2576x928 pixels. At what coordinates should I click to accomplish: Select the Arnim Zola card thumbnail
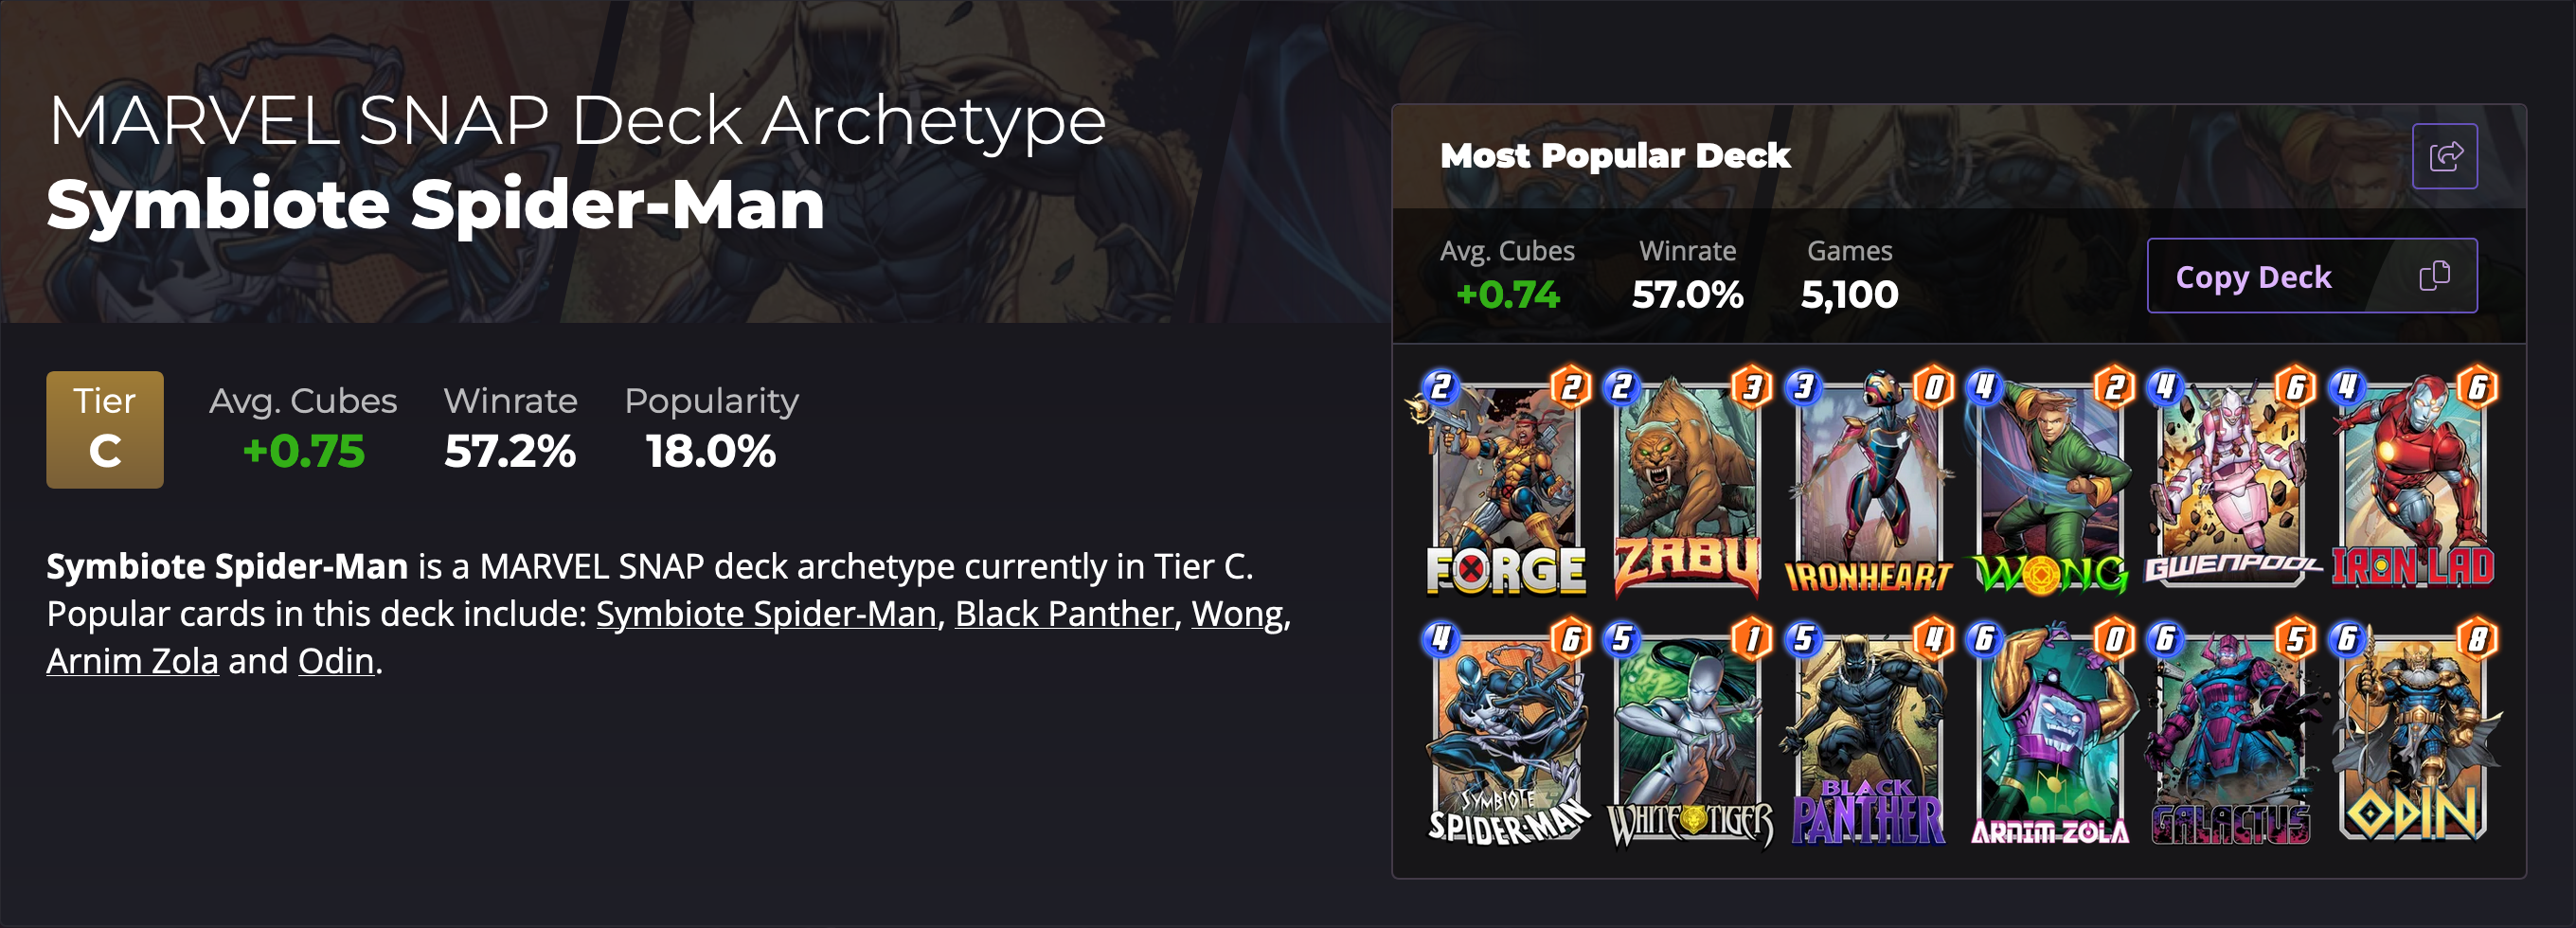click(2050, 735)
